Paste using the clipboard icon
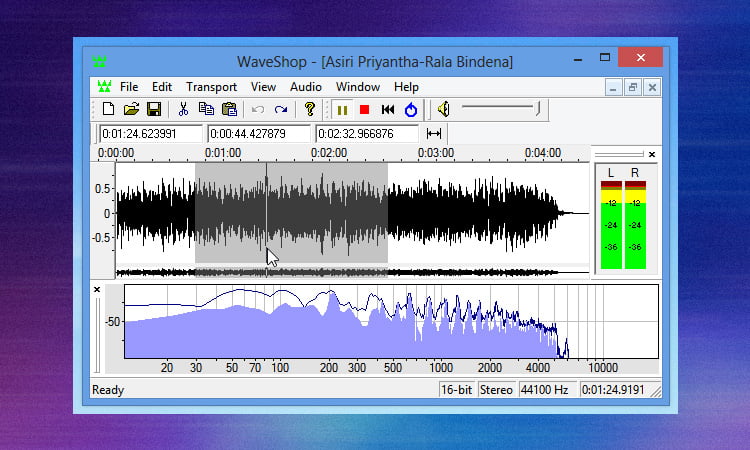 point(229,109)
